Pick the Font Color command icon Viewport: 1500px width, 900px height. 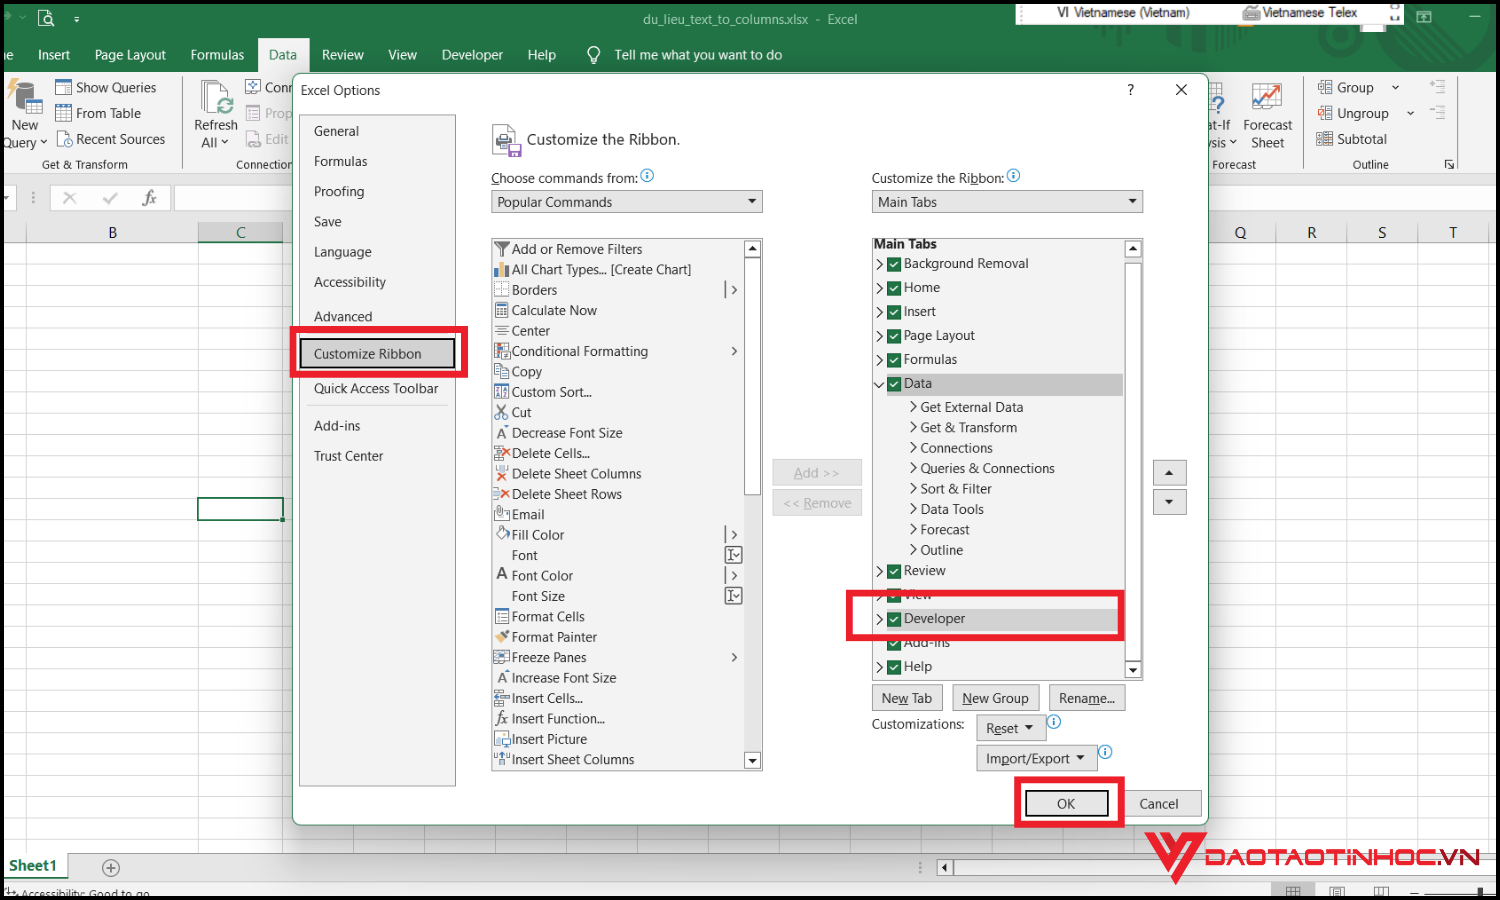[x=502, y=575]
